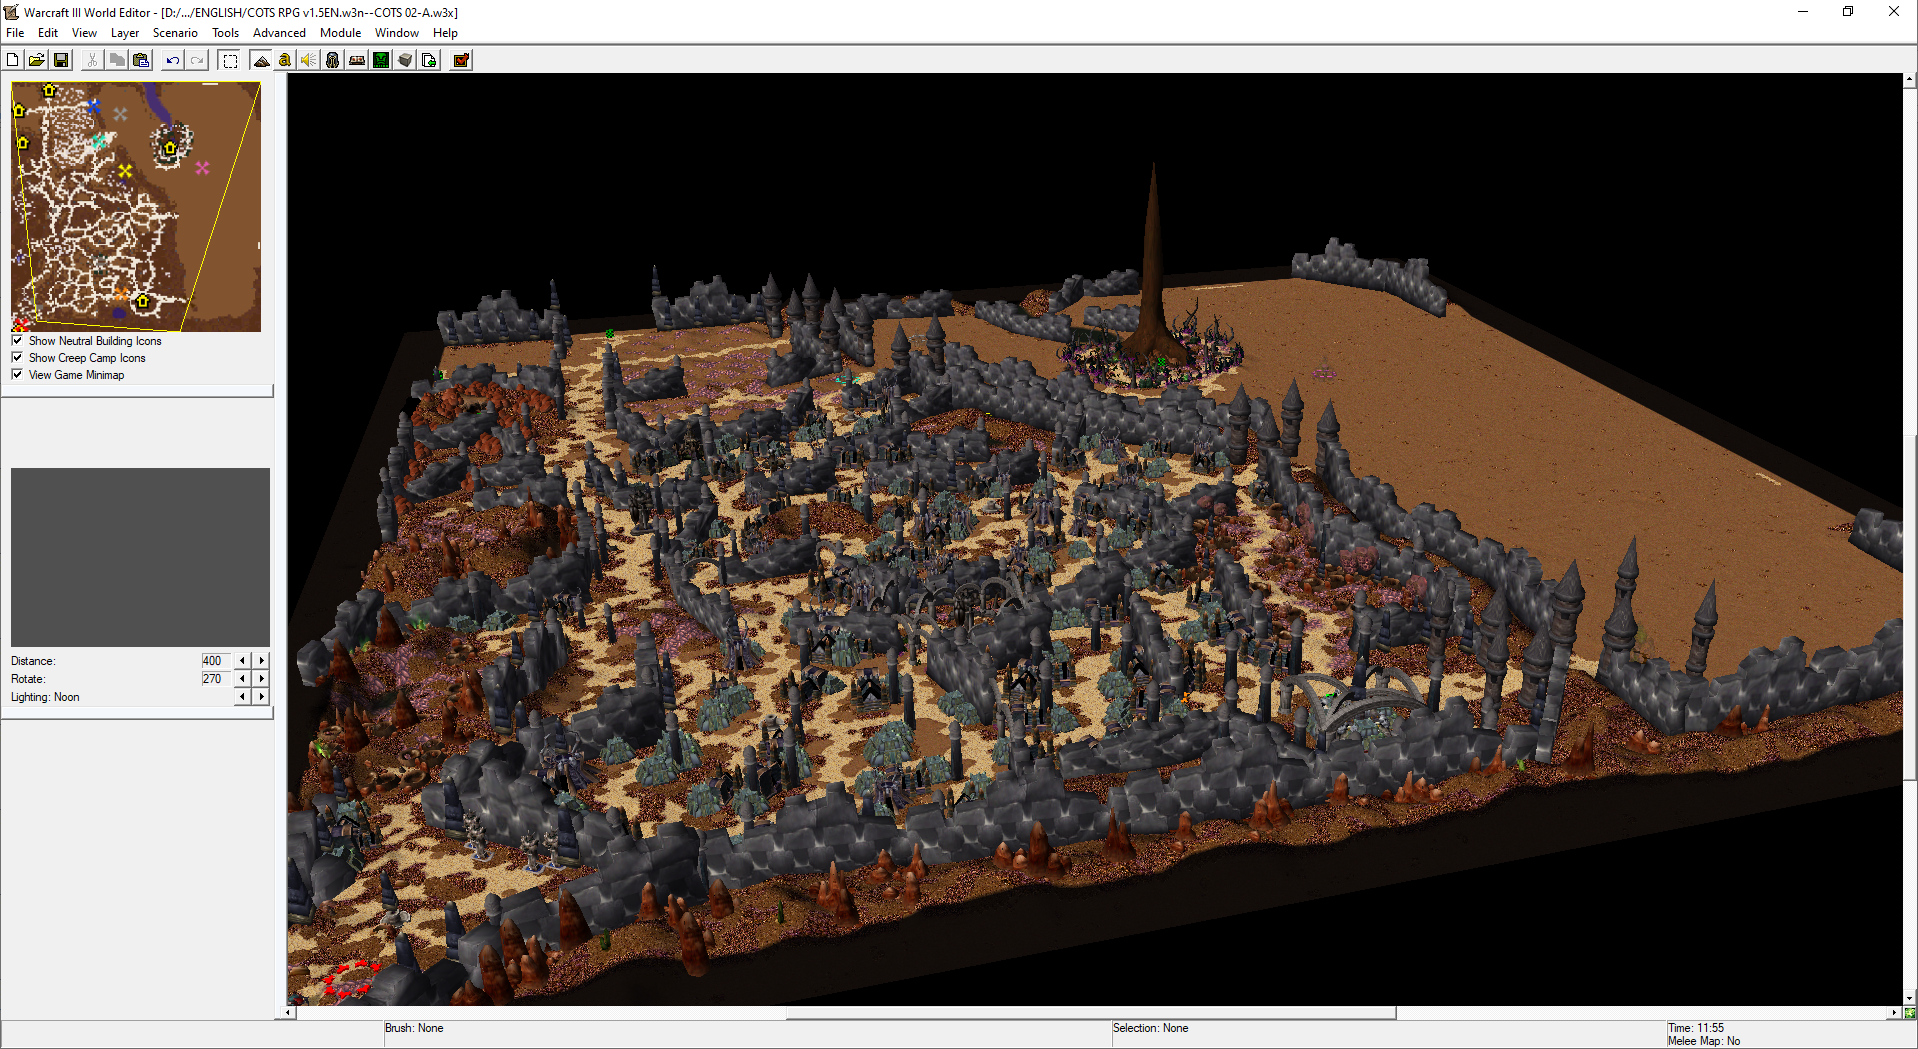Open the Campaign Editor icon
The height and width of the screenshot is (1049, 1918).
pos(357,60)
